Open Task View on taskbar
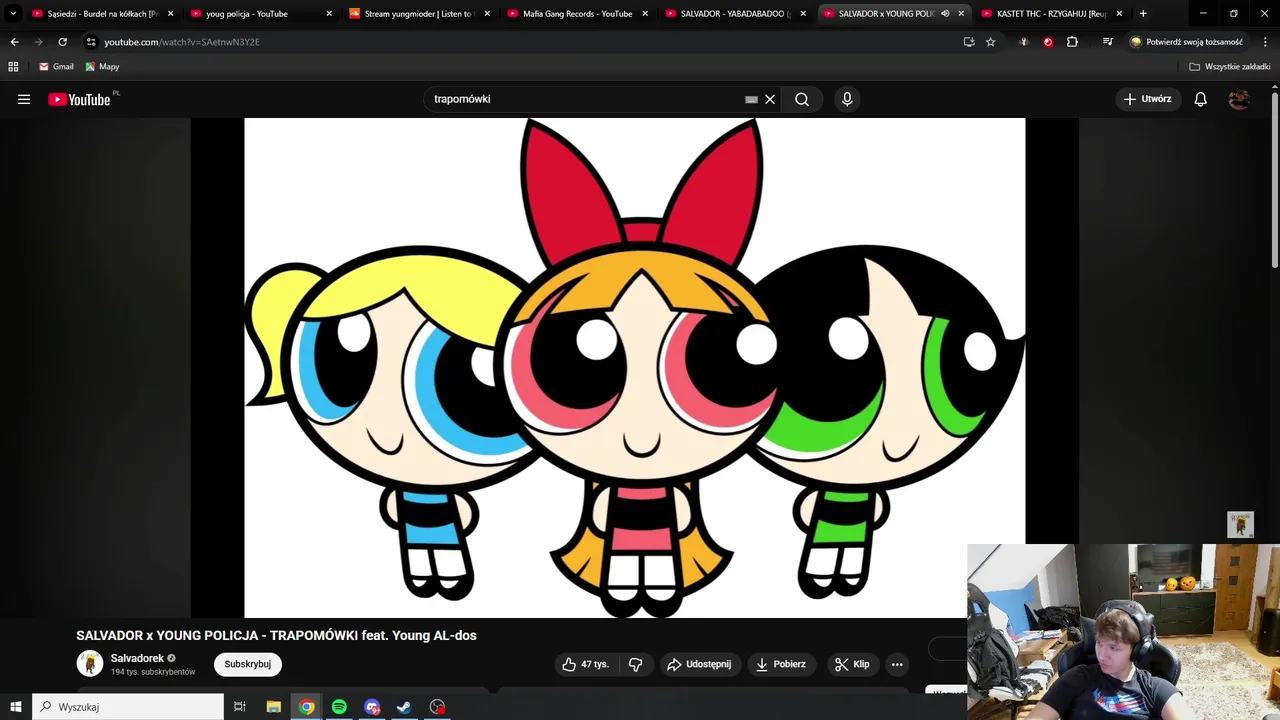This screenshot has height=720, width=1280. tap(240, 707)
